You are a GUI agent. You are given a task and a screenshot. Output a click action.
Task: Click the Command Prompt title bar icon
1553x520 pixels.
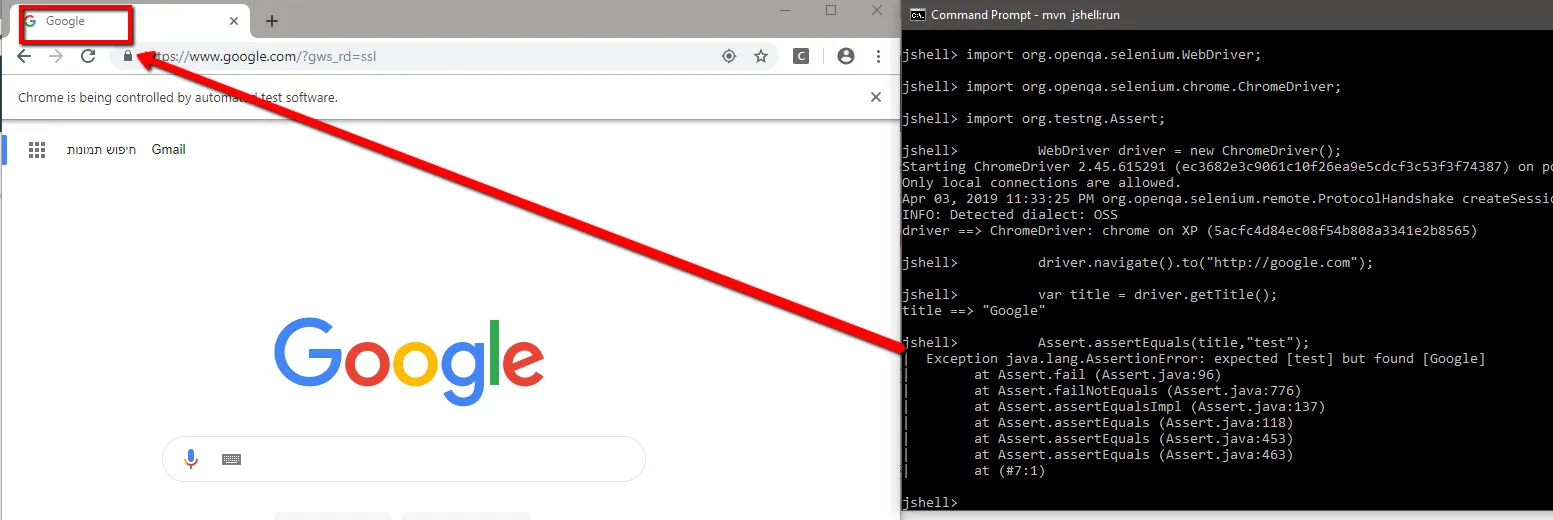tap(916, 14)
